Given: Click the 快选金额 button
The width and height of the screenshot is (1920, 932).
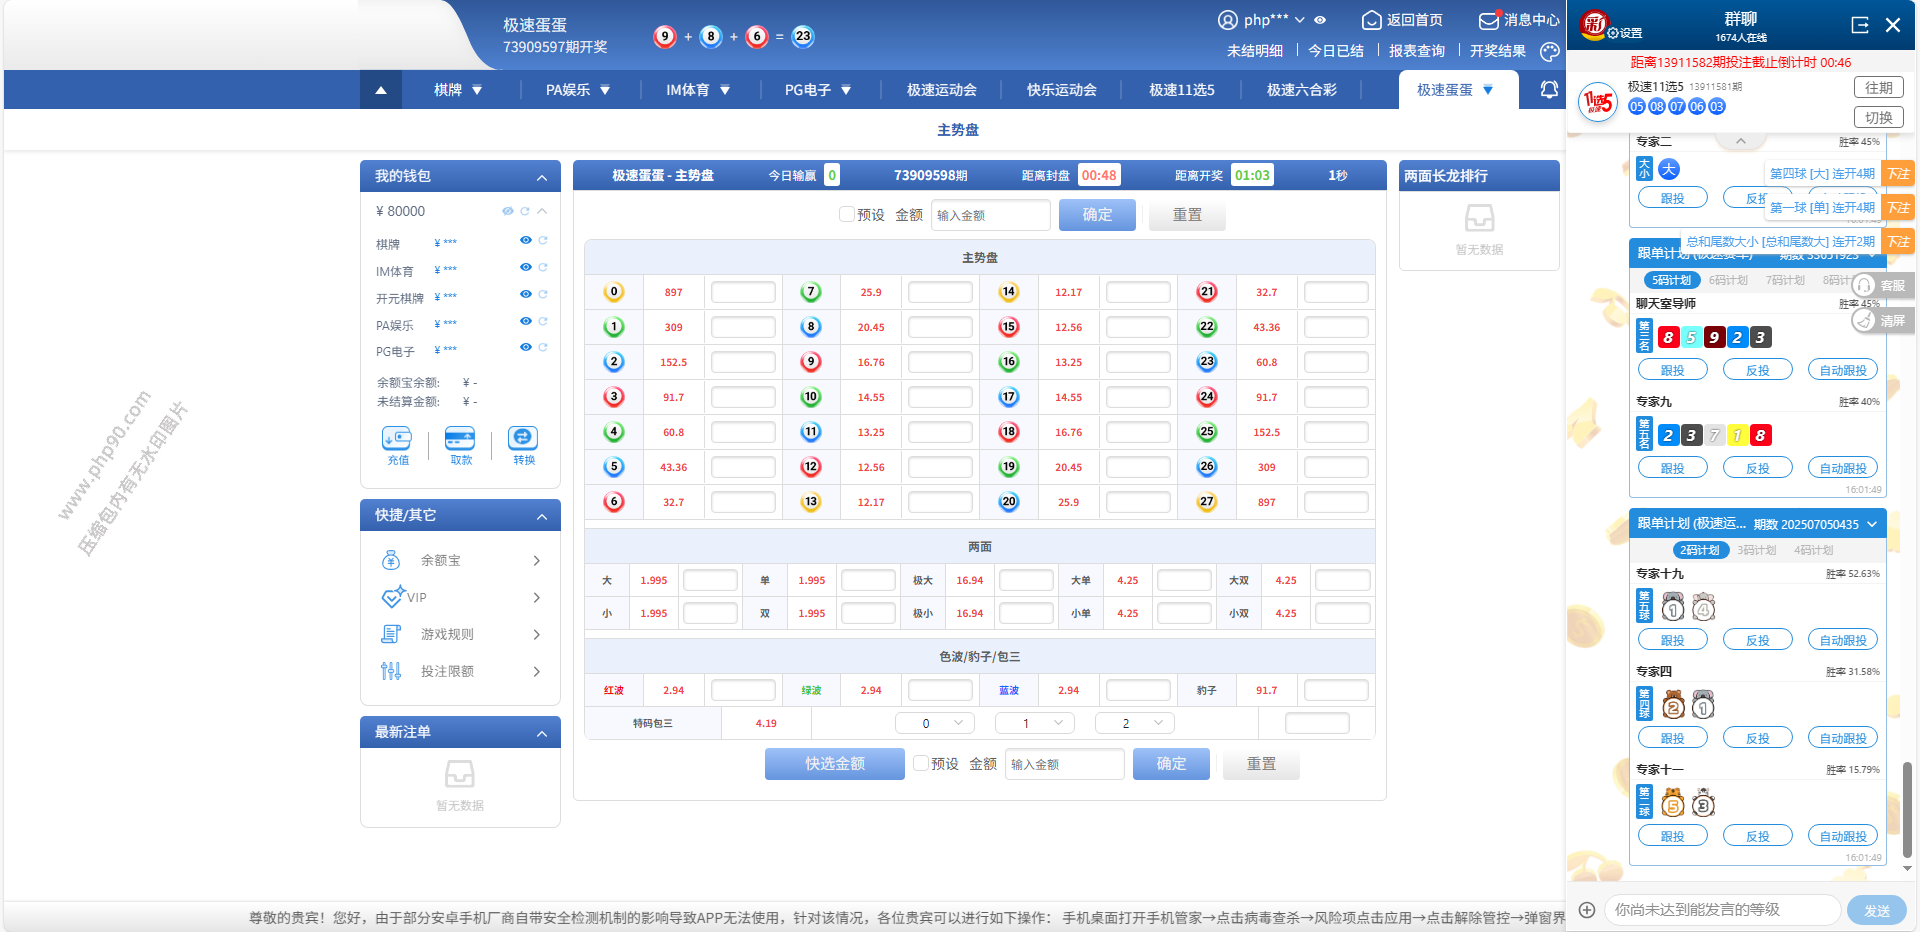Looking at the screenshot, I should 834,764.
